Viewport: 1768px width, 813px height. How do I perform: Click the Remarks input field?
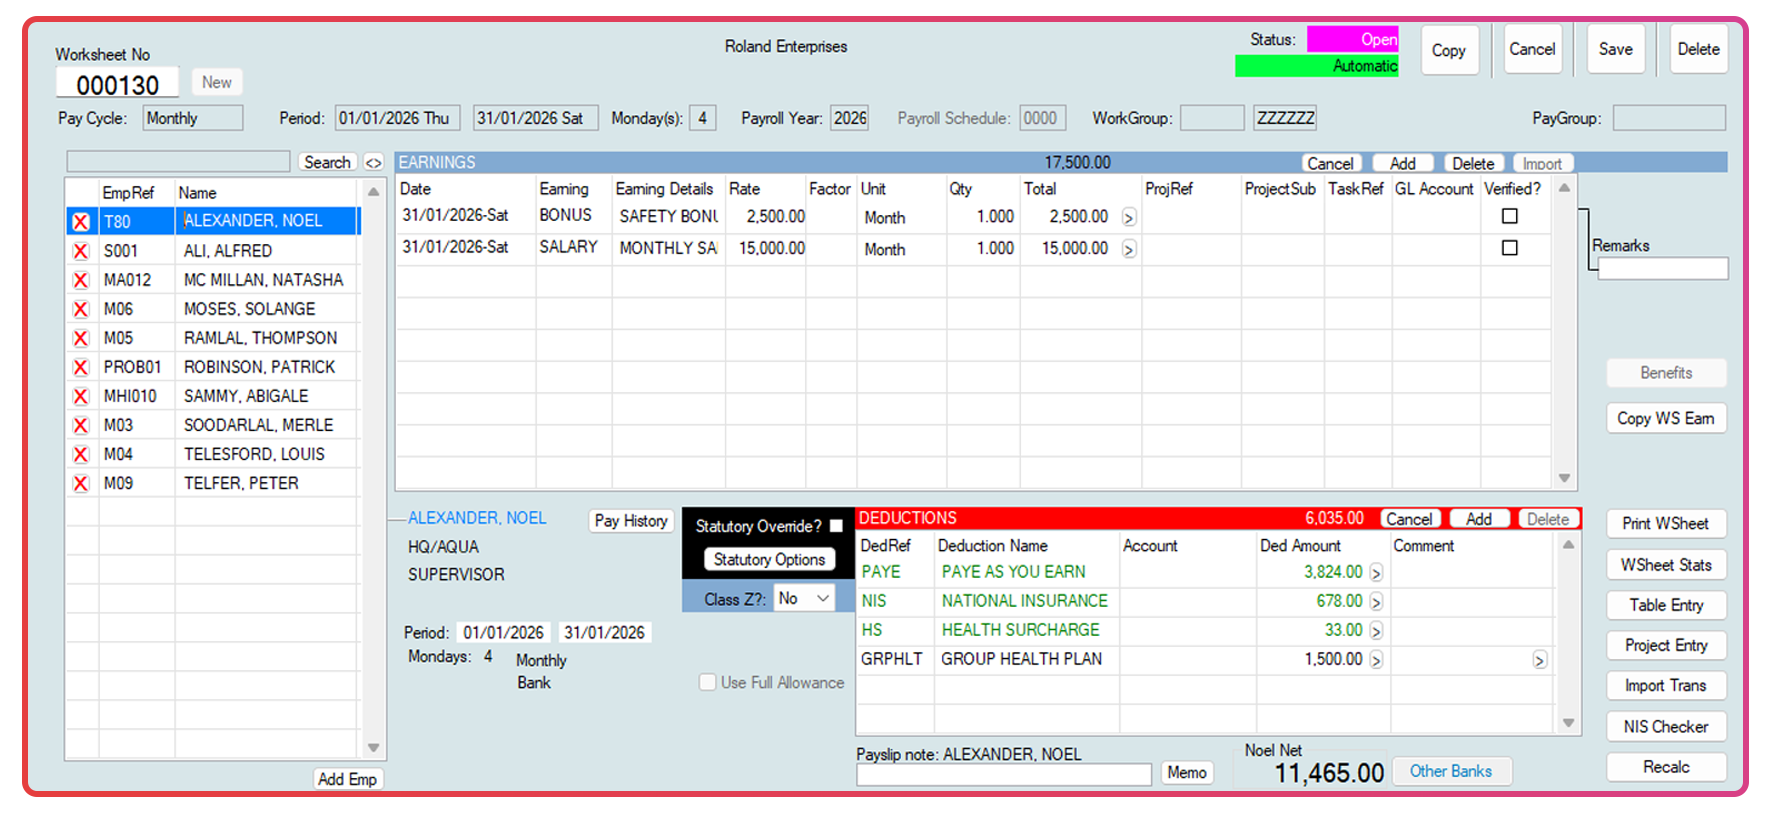(1663, 268)
